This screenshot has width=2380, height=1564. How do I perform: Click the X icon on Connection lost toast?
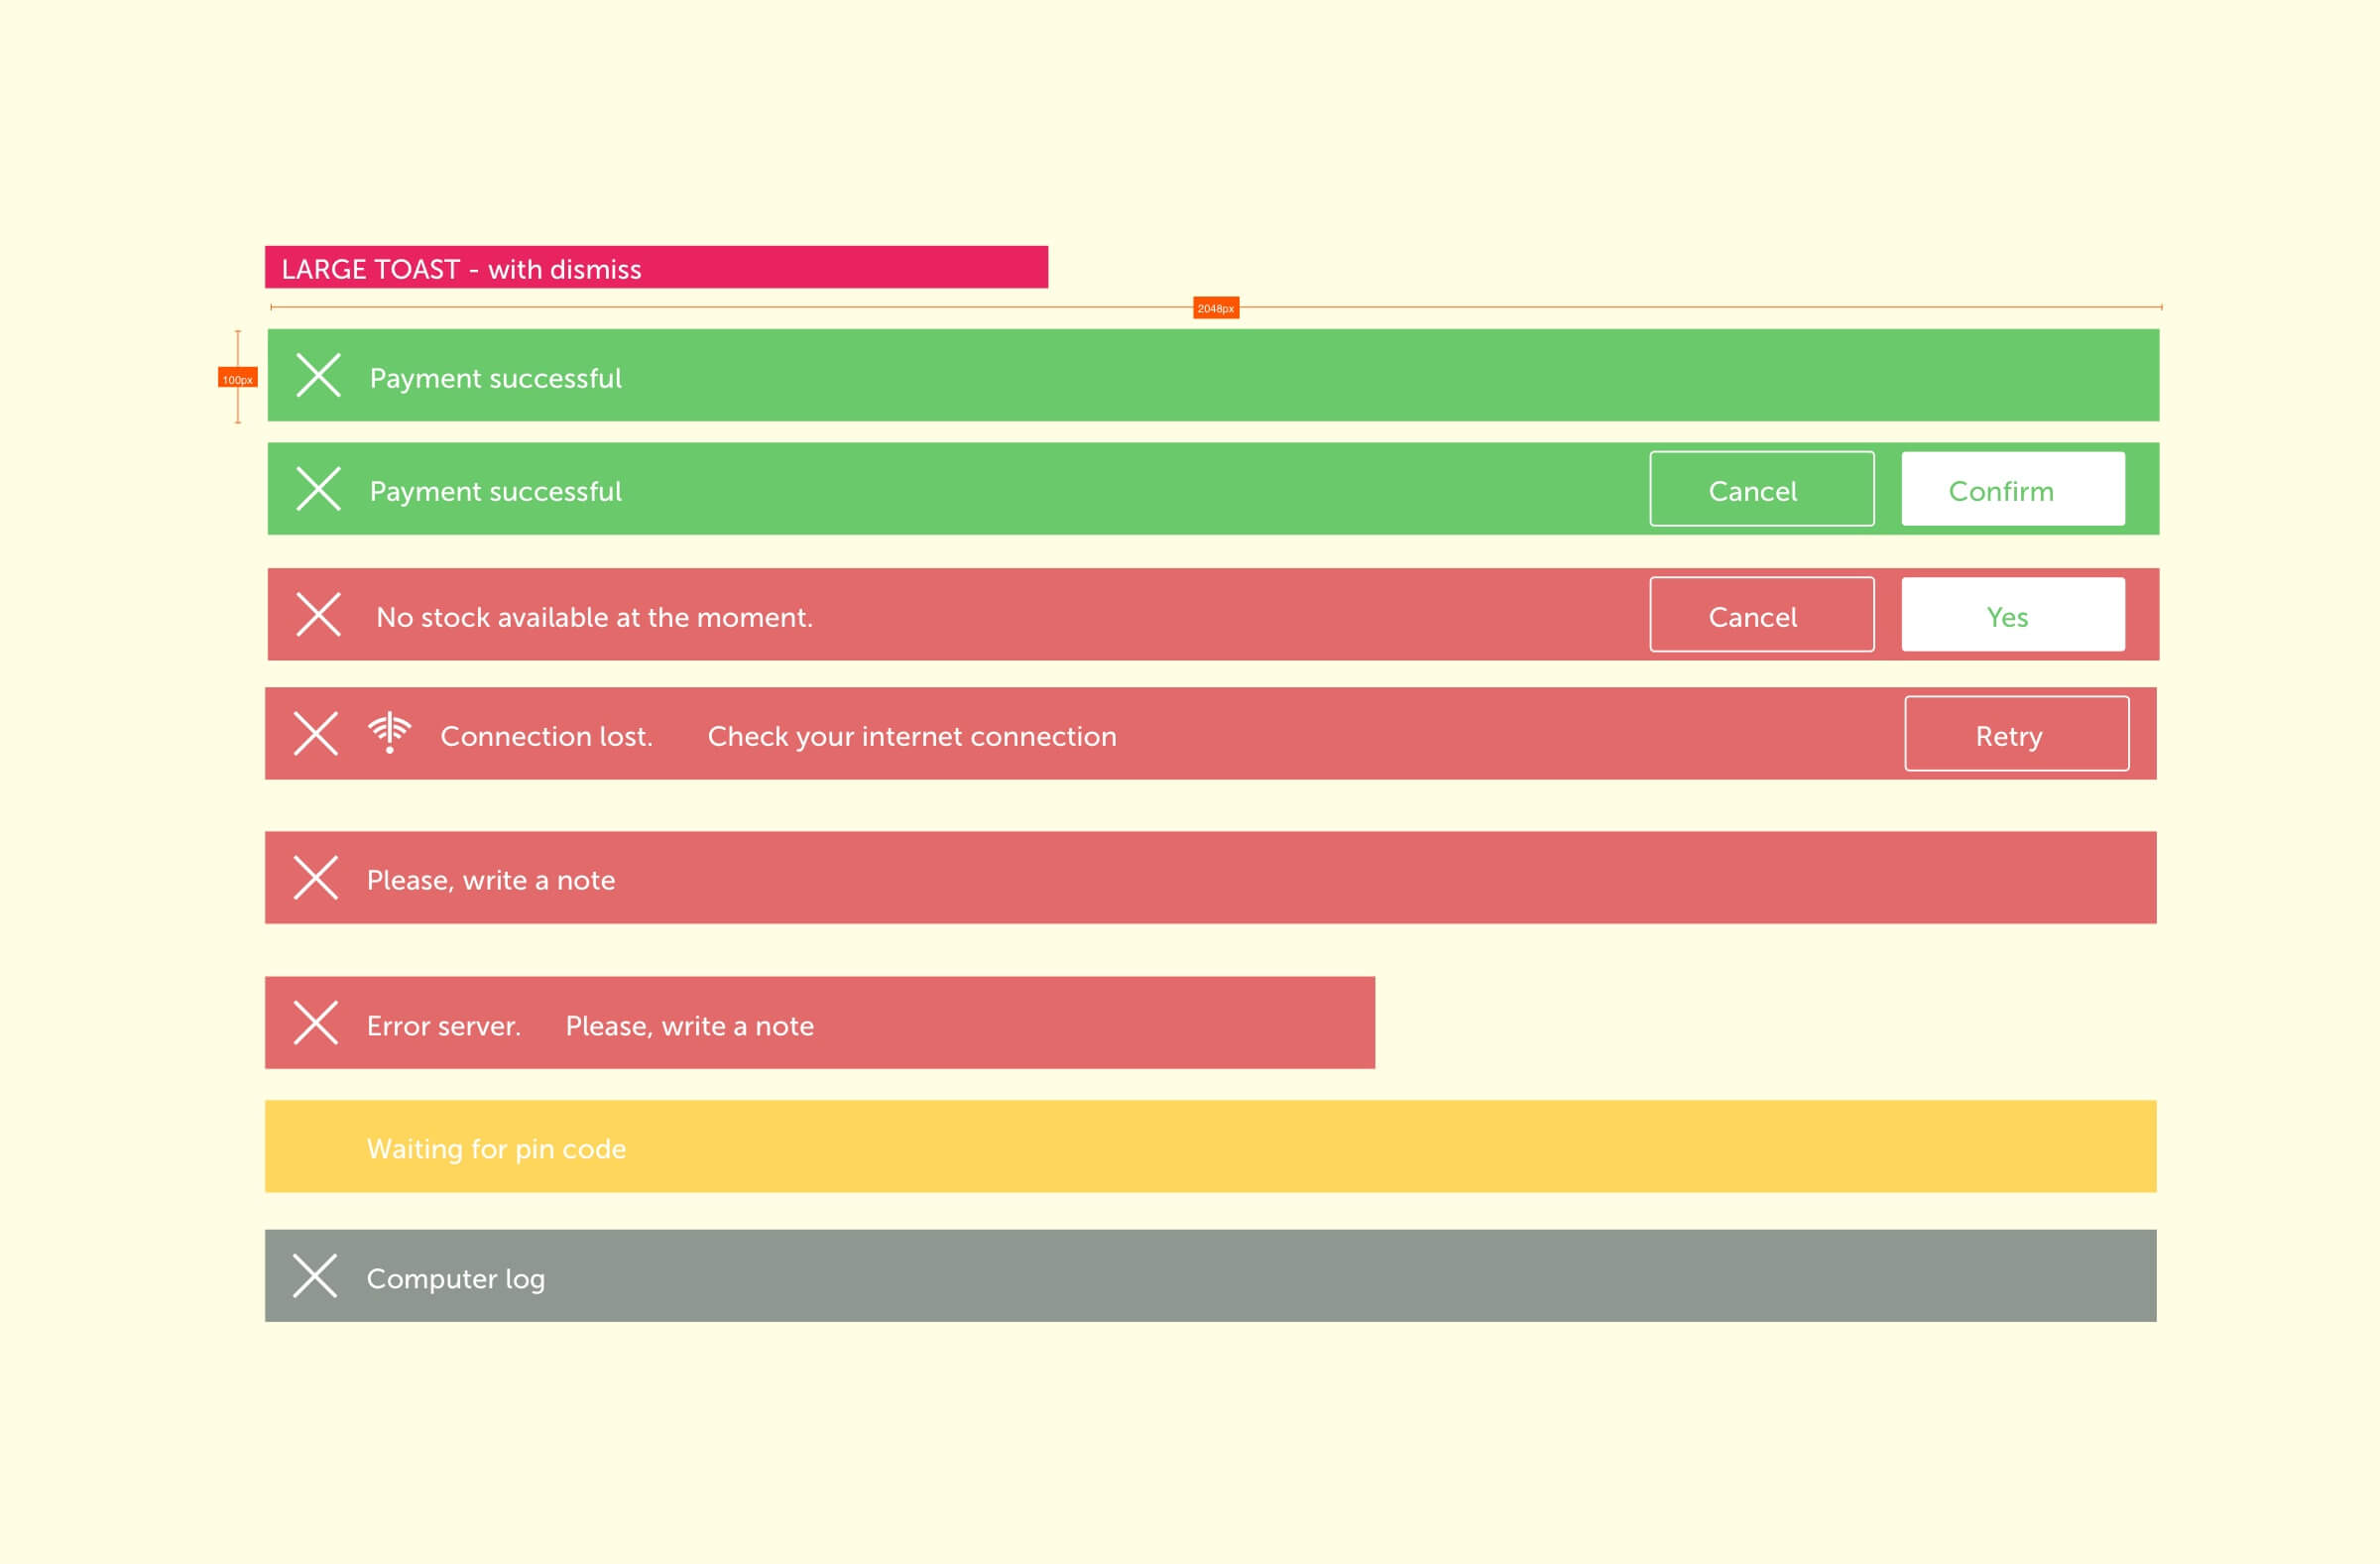[x=315, y=733]
